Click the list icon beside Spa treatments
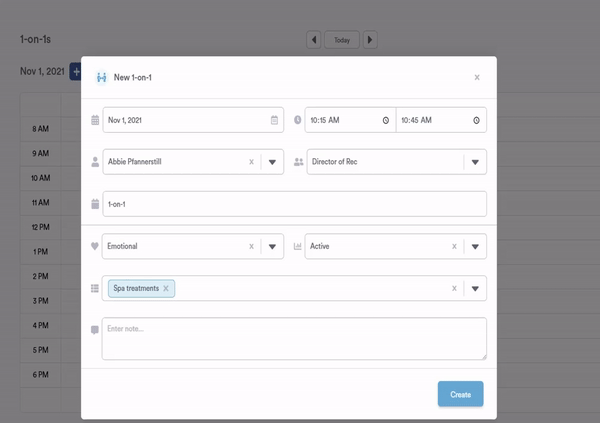Screen dimensions: 600x423 pyautogui.click(x=95, y=288)
